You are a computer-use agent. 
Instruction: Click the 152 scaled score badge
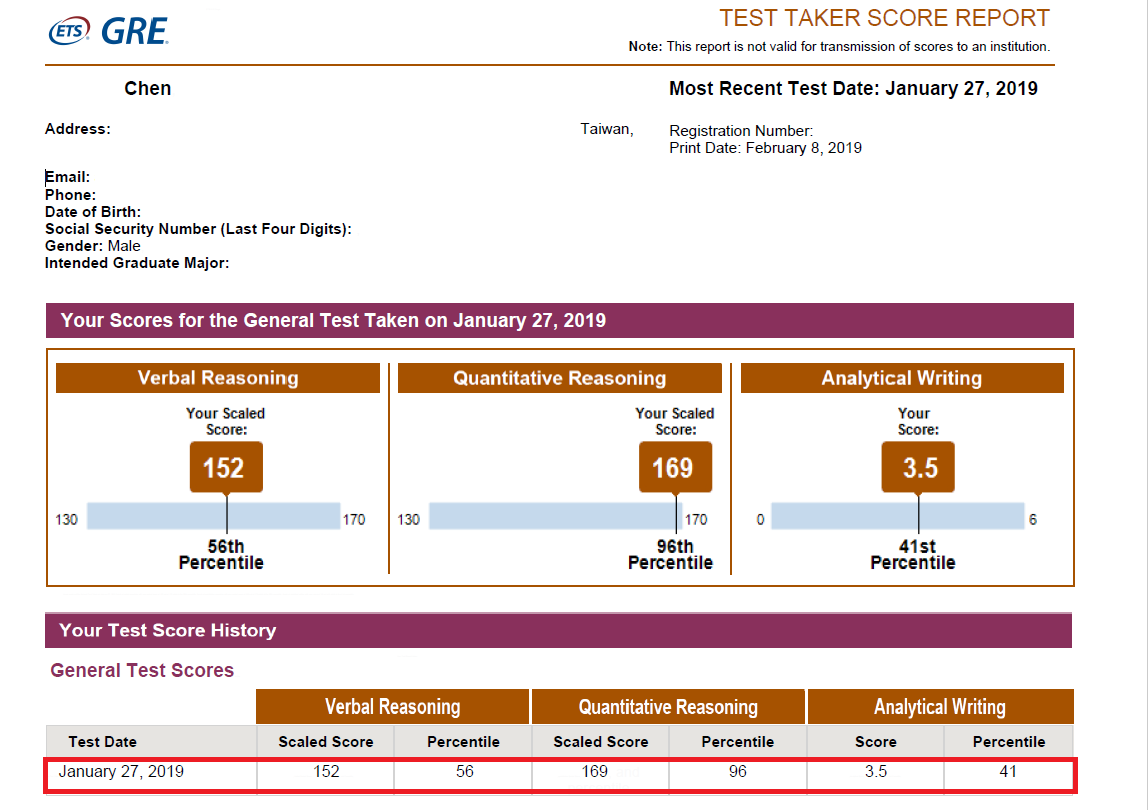[226, 467]
